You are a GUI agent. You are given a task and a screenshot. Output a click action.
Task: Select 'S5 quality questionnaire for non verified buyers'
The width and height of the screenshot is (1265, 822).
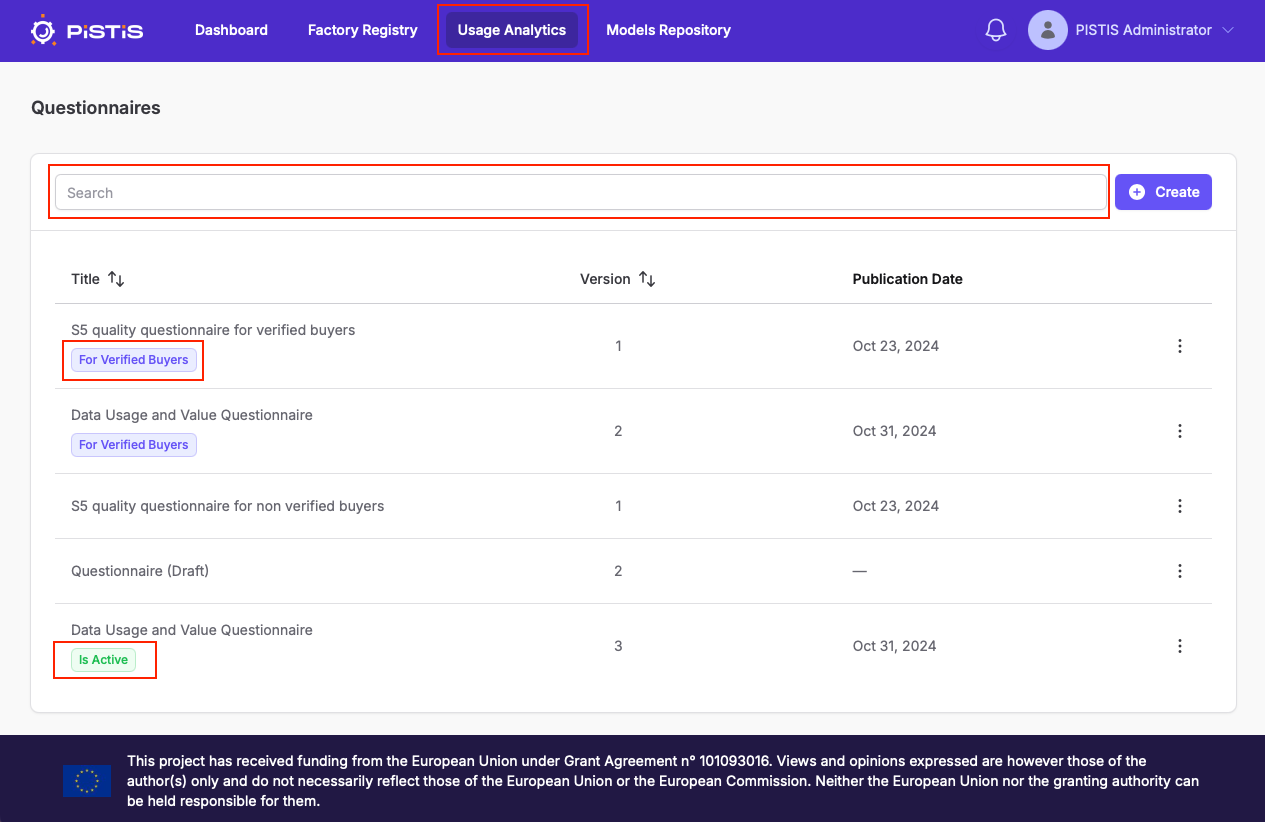pos(228,506)
